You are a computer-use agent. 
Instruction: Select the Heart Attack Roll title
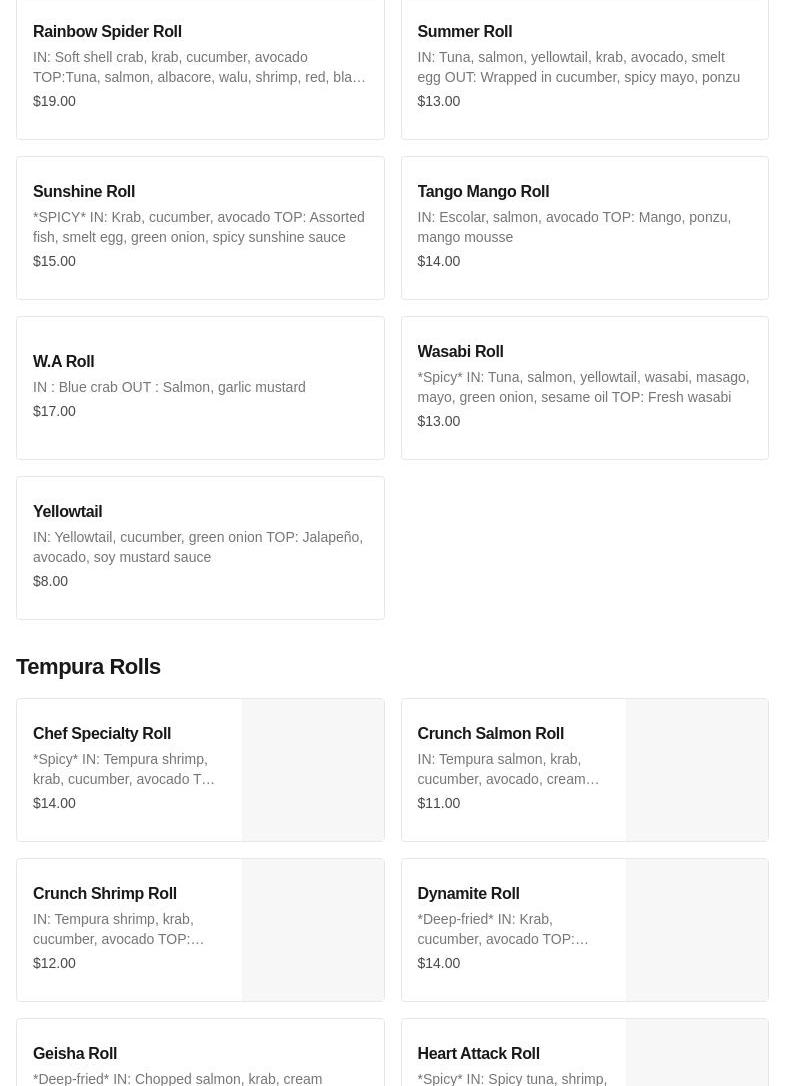[x=478, y=1054]
